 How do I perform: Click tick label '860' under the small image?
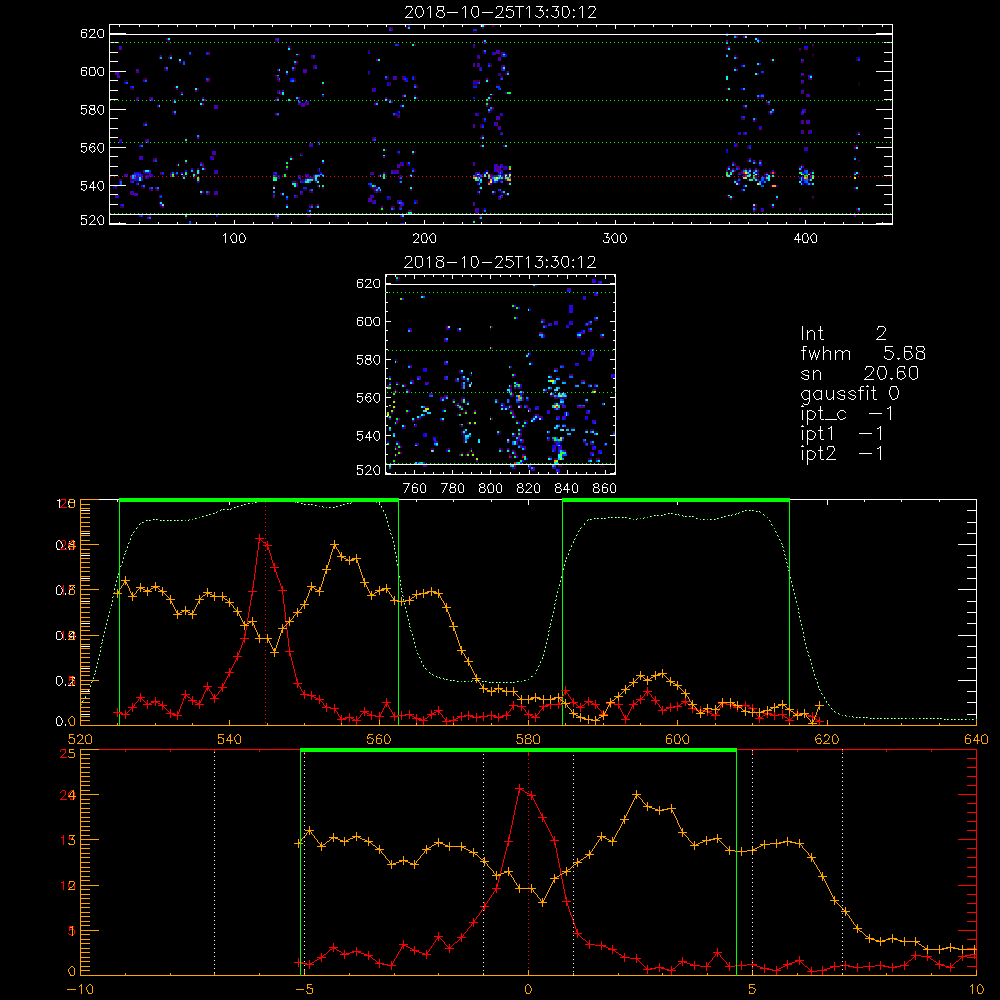605,489
